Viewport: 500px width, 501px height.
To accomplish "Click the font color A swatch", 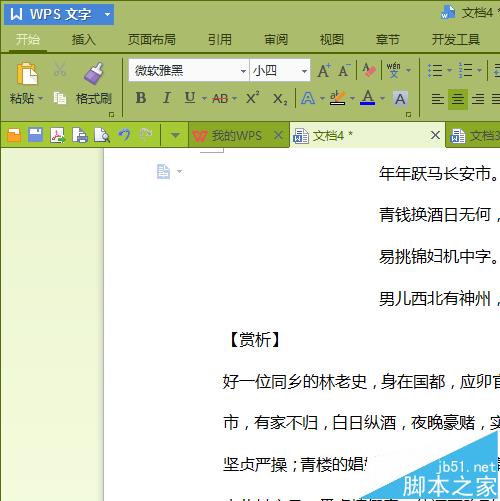I will tap(368, 98).
